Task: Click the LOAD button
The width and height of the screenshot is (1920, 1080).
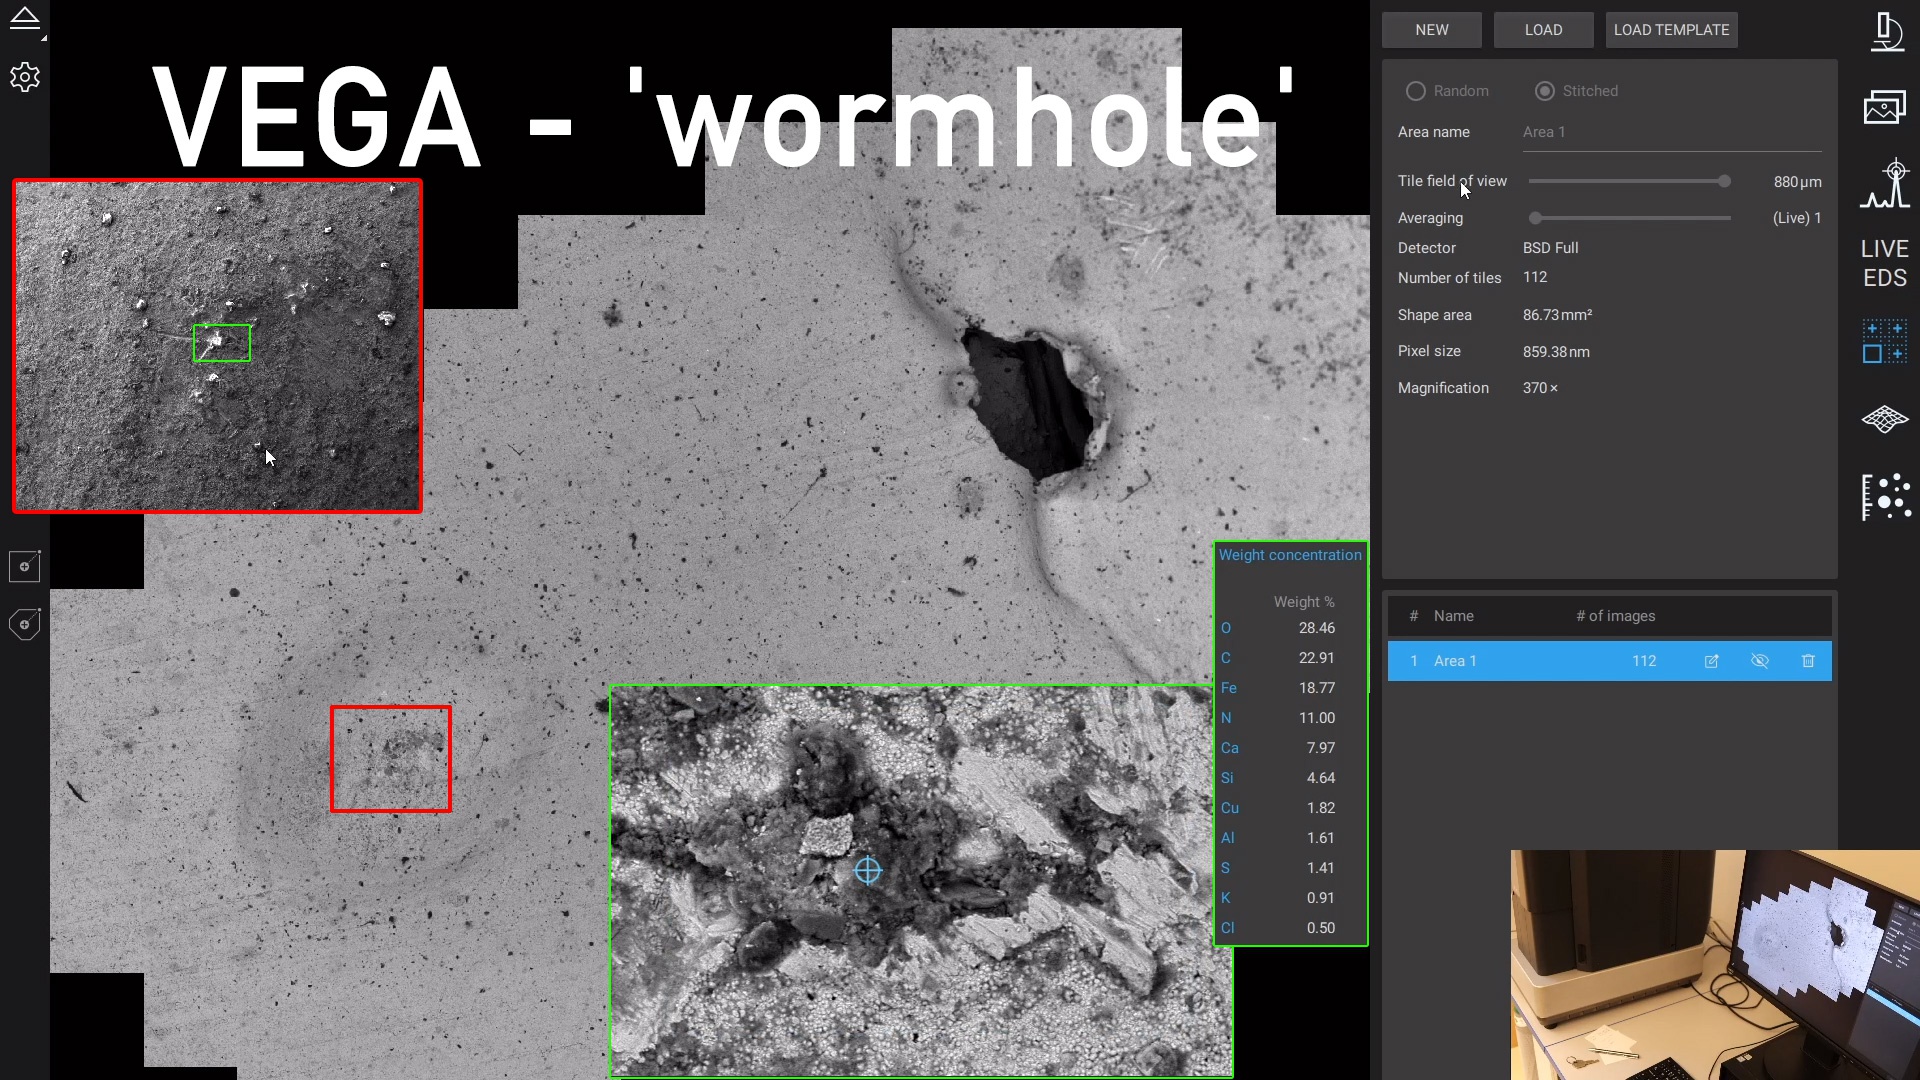Action: click(x=1544, y=30)
